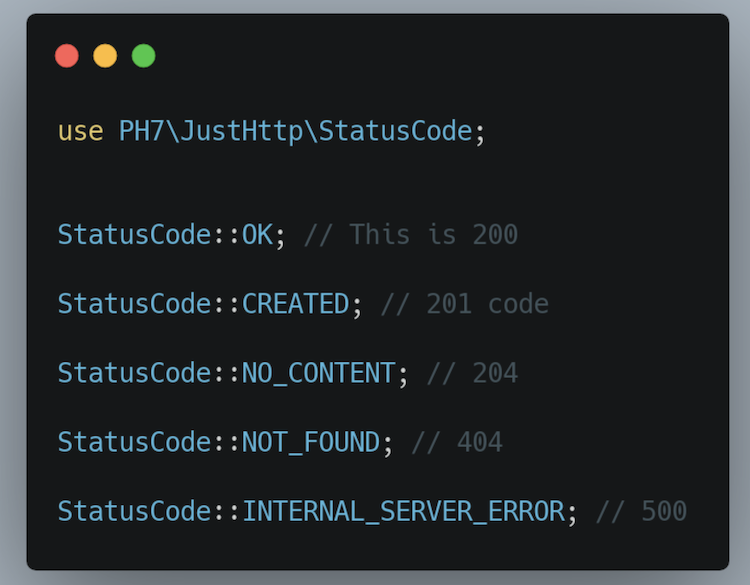Click the yellow minimize dot
The height and width of the screenshot is (585, 750).
pyautogui.click(x=105, y=56)
